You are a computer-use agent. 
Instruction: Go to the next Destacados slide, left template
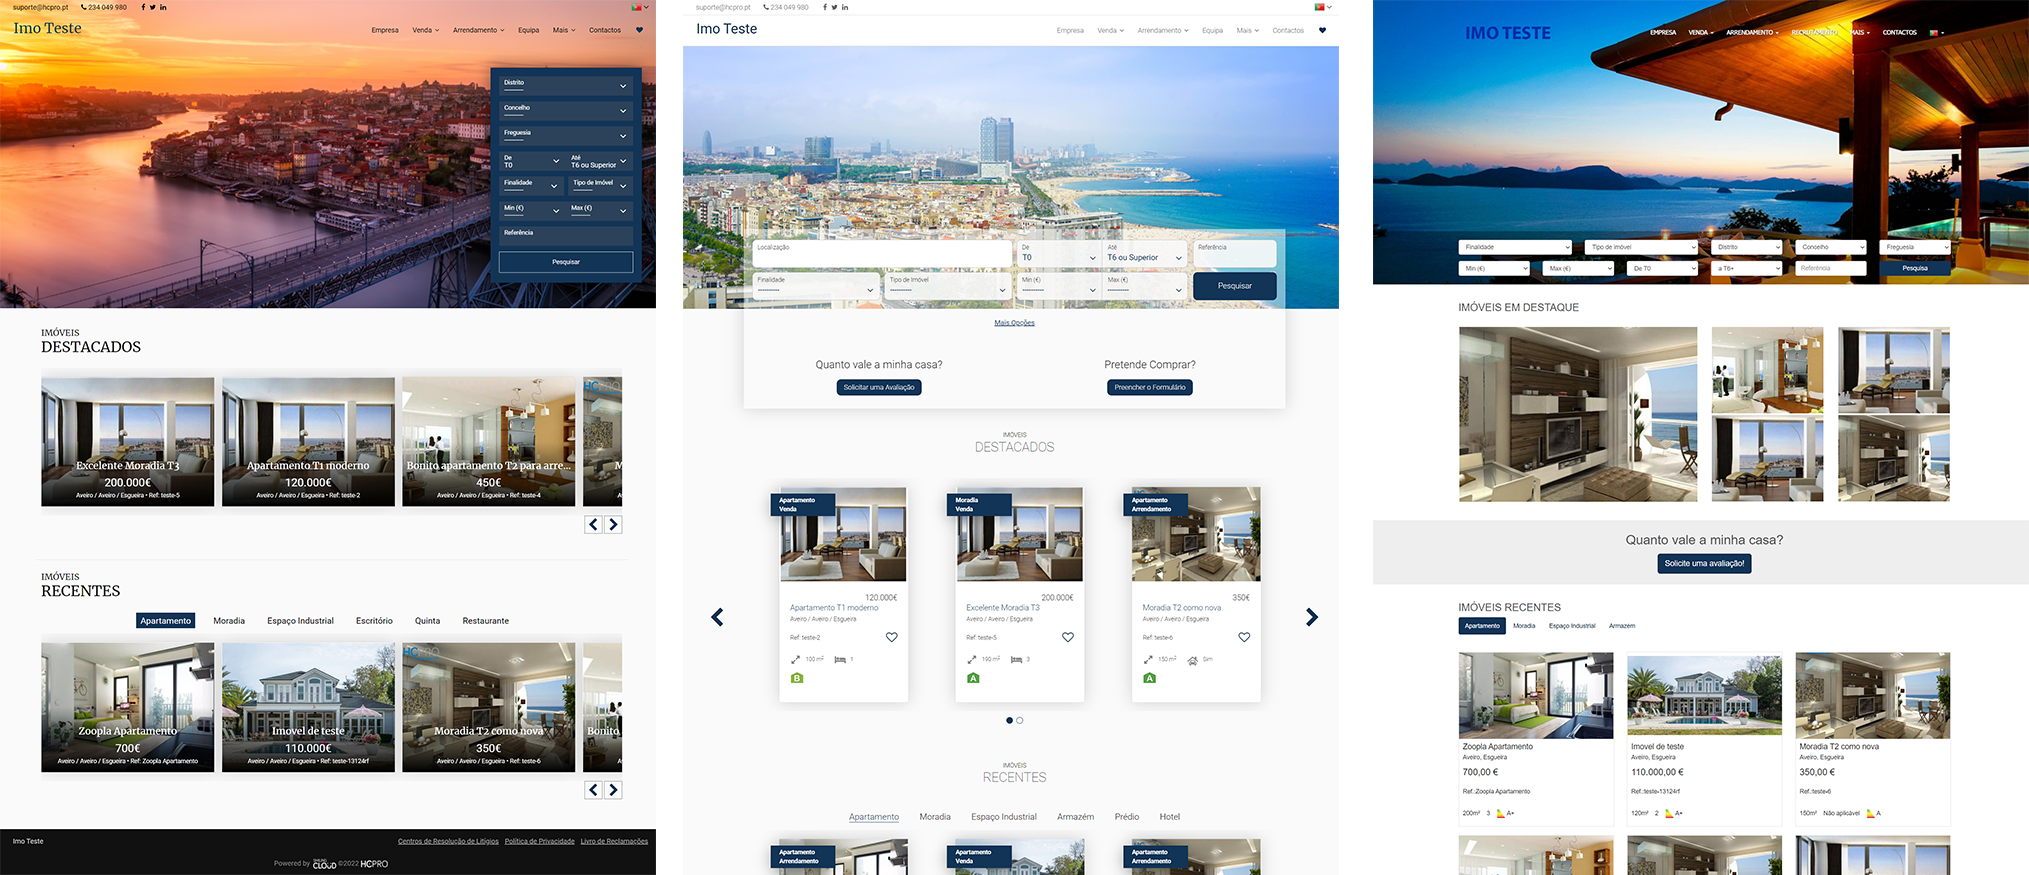point(613,524)
